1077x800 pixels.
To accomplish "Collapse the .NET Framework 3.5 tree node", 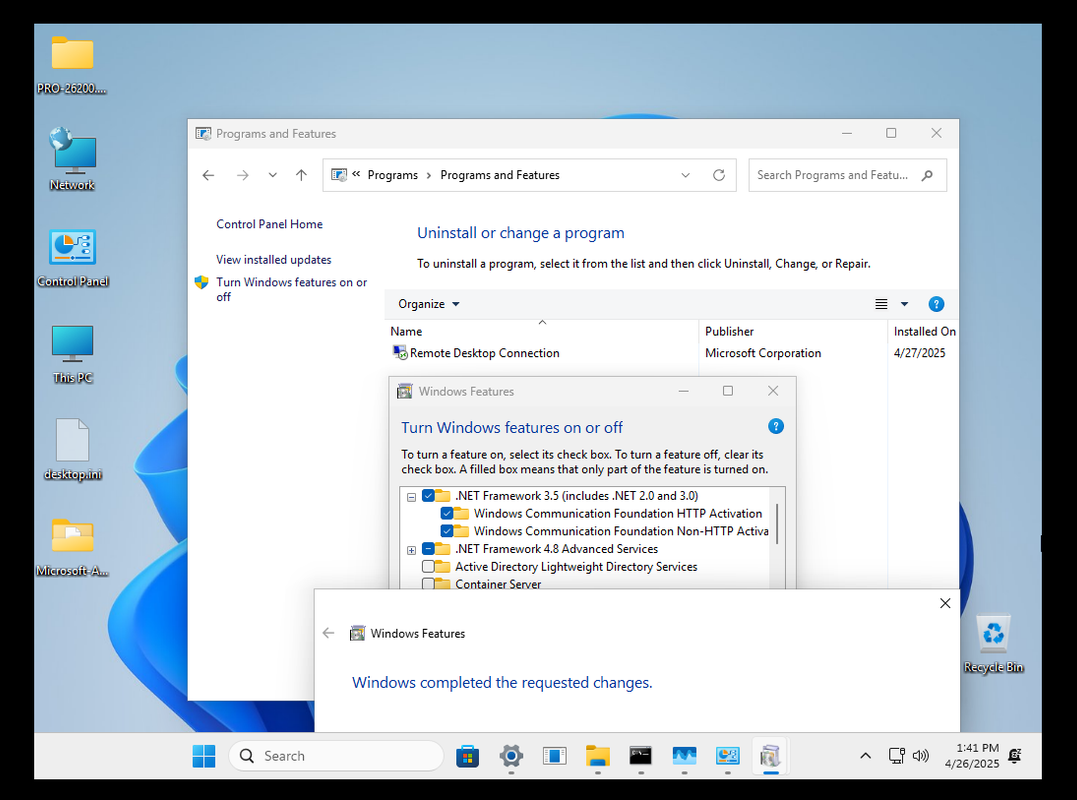I will 411,496.
